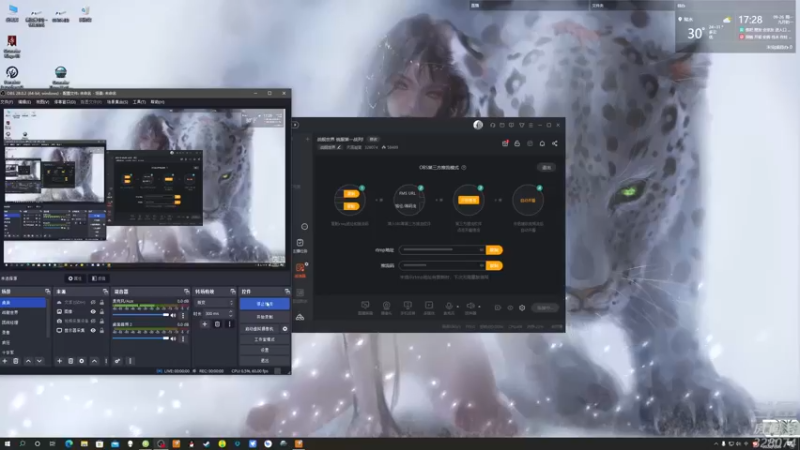Add a new source in Sources dock
800x450 pixels.
(59, 361)
